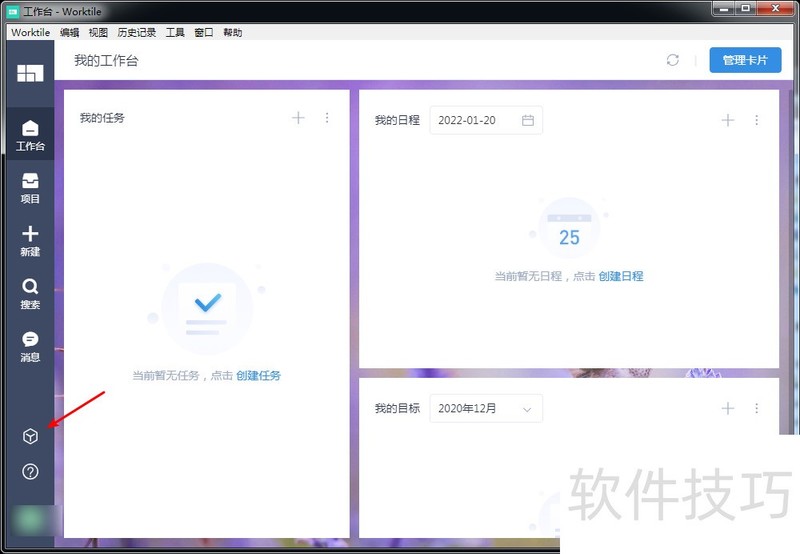Click the 管理卡片 button
This screenshot has height=554, width=800.
(745, 60)
